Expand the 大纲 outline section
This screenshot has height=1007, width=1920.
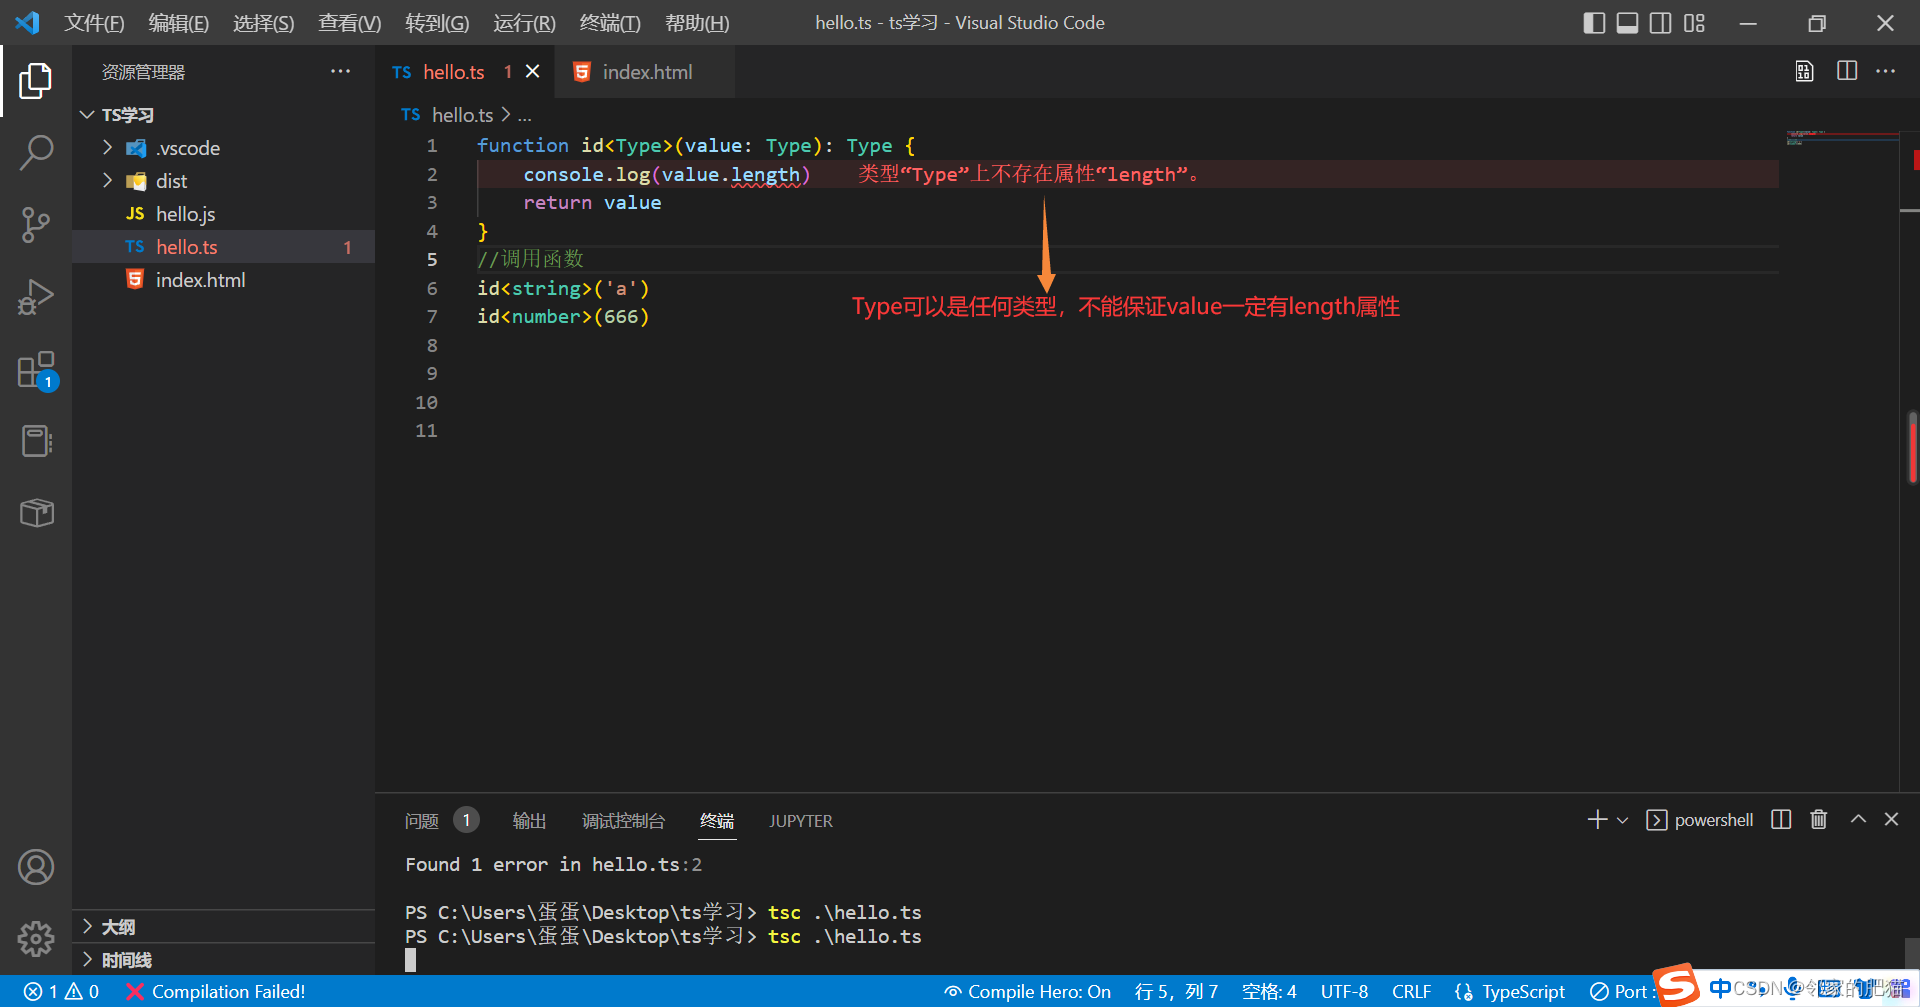click(x=223, y=927)
